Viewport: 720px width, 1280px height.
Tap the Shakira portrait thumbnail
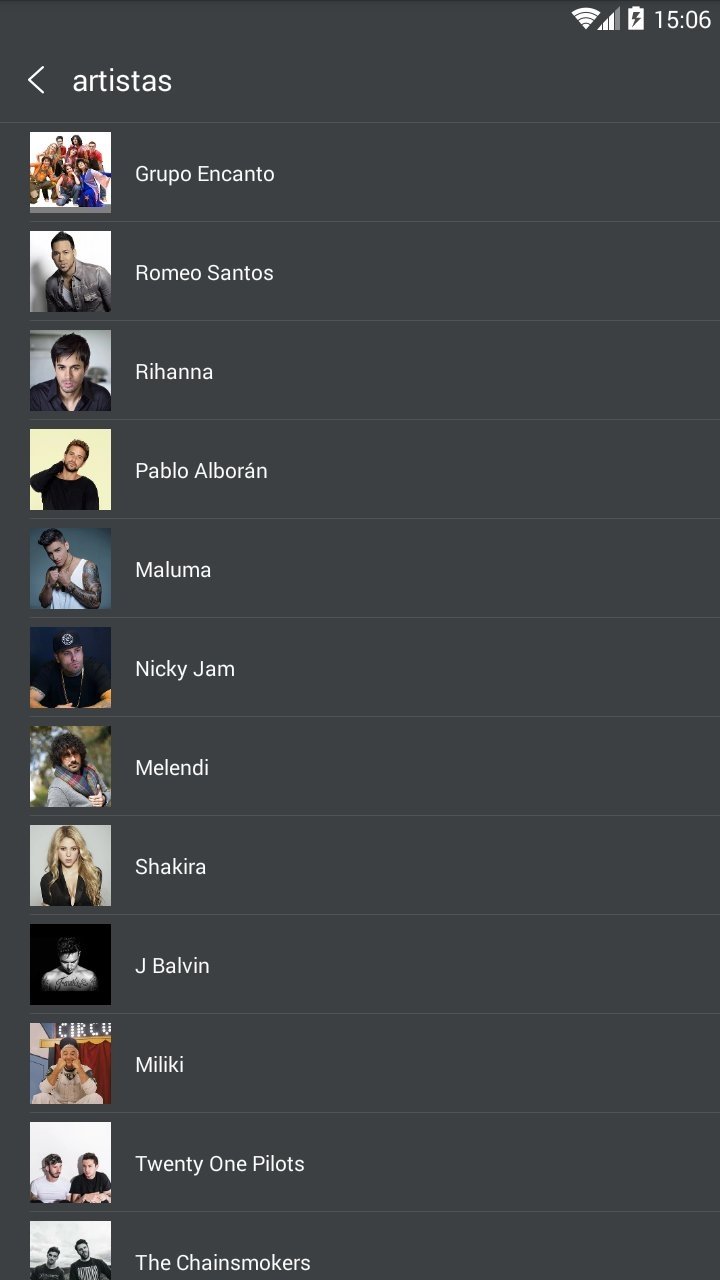pos(70,865)
